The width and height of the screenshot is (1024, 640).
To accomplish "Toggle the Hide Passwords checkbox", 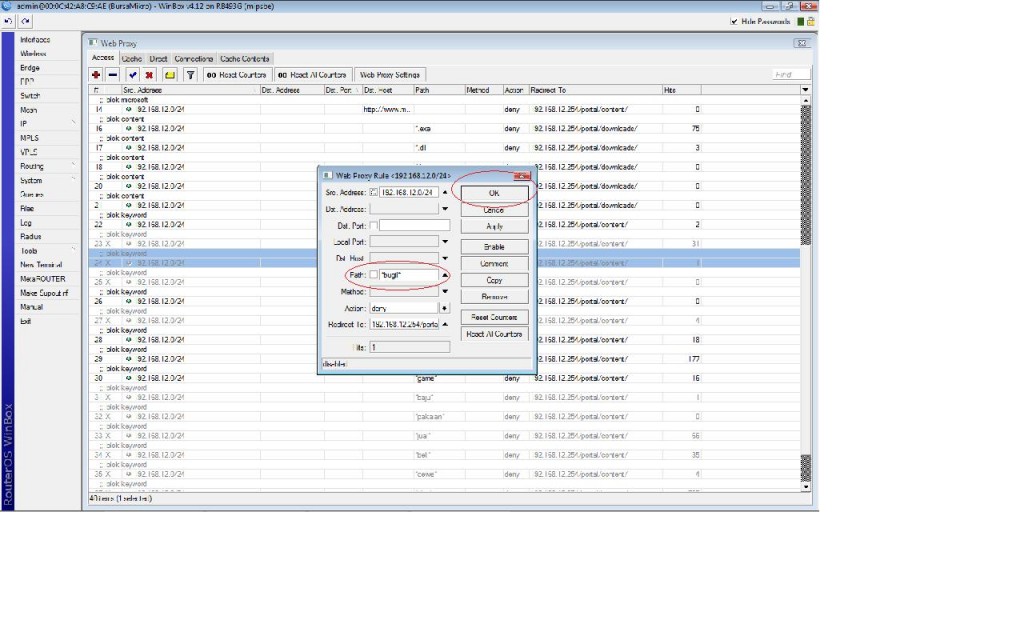I will [x=734, y=21].
